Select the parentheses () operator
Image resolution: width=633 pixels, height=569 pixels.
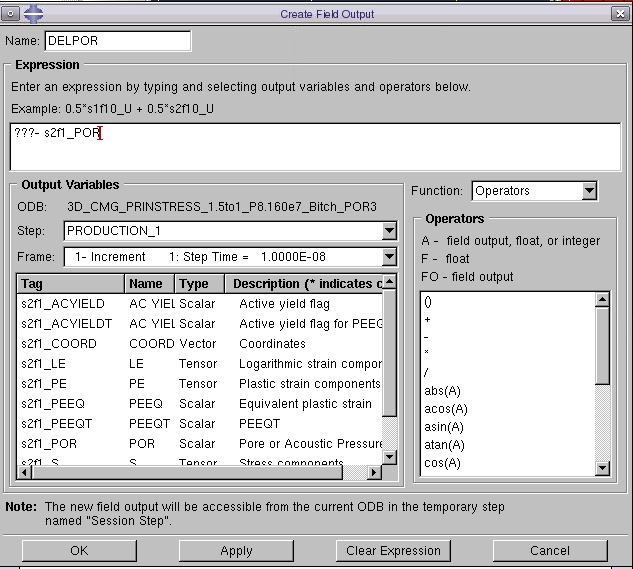[508, 302]
